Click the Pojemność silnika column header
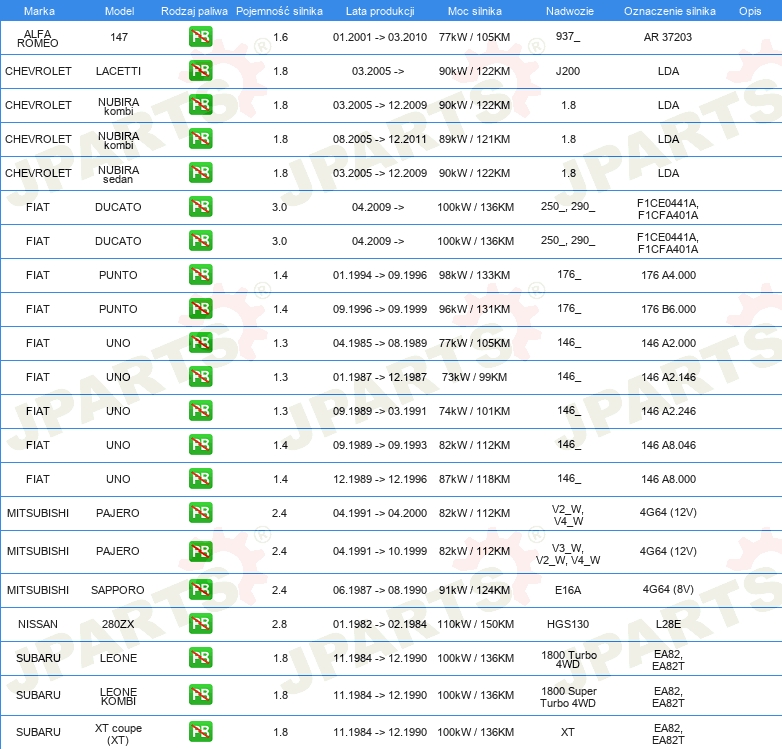The image size is (782, 749). [x=279, y=11]
